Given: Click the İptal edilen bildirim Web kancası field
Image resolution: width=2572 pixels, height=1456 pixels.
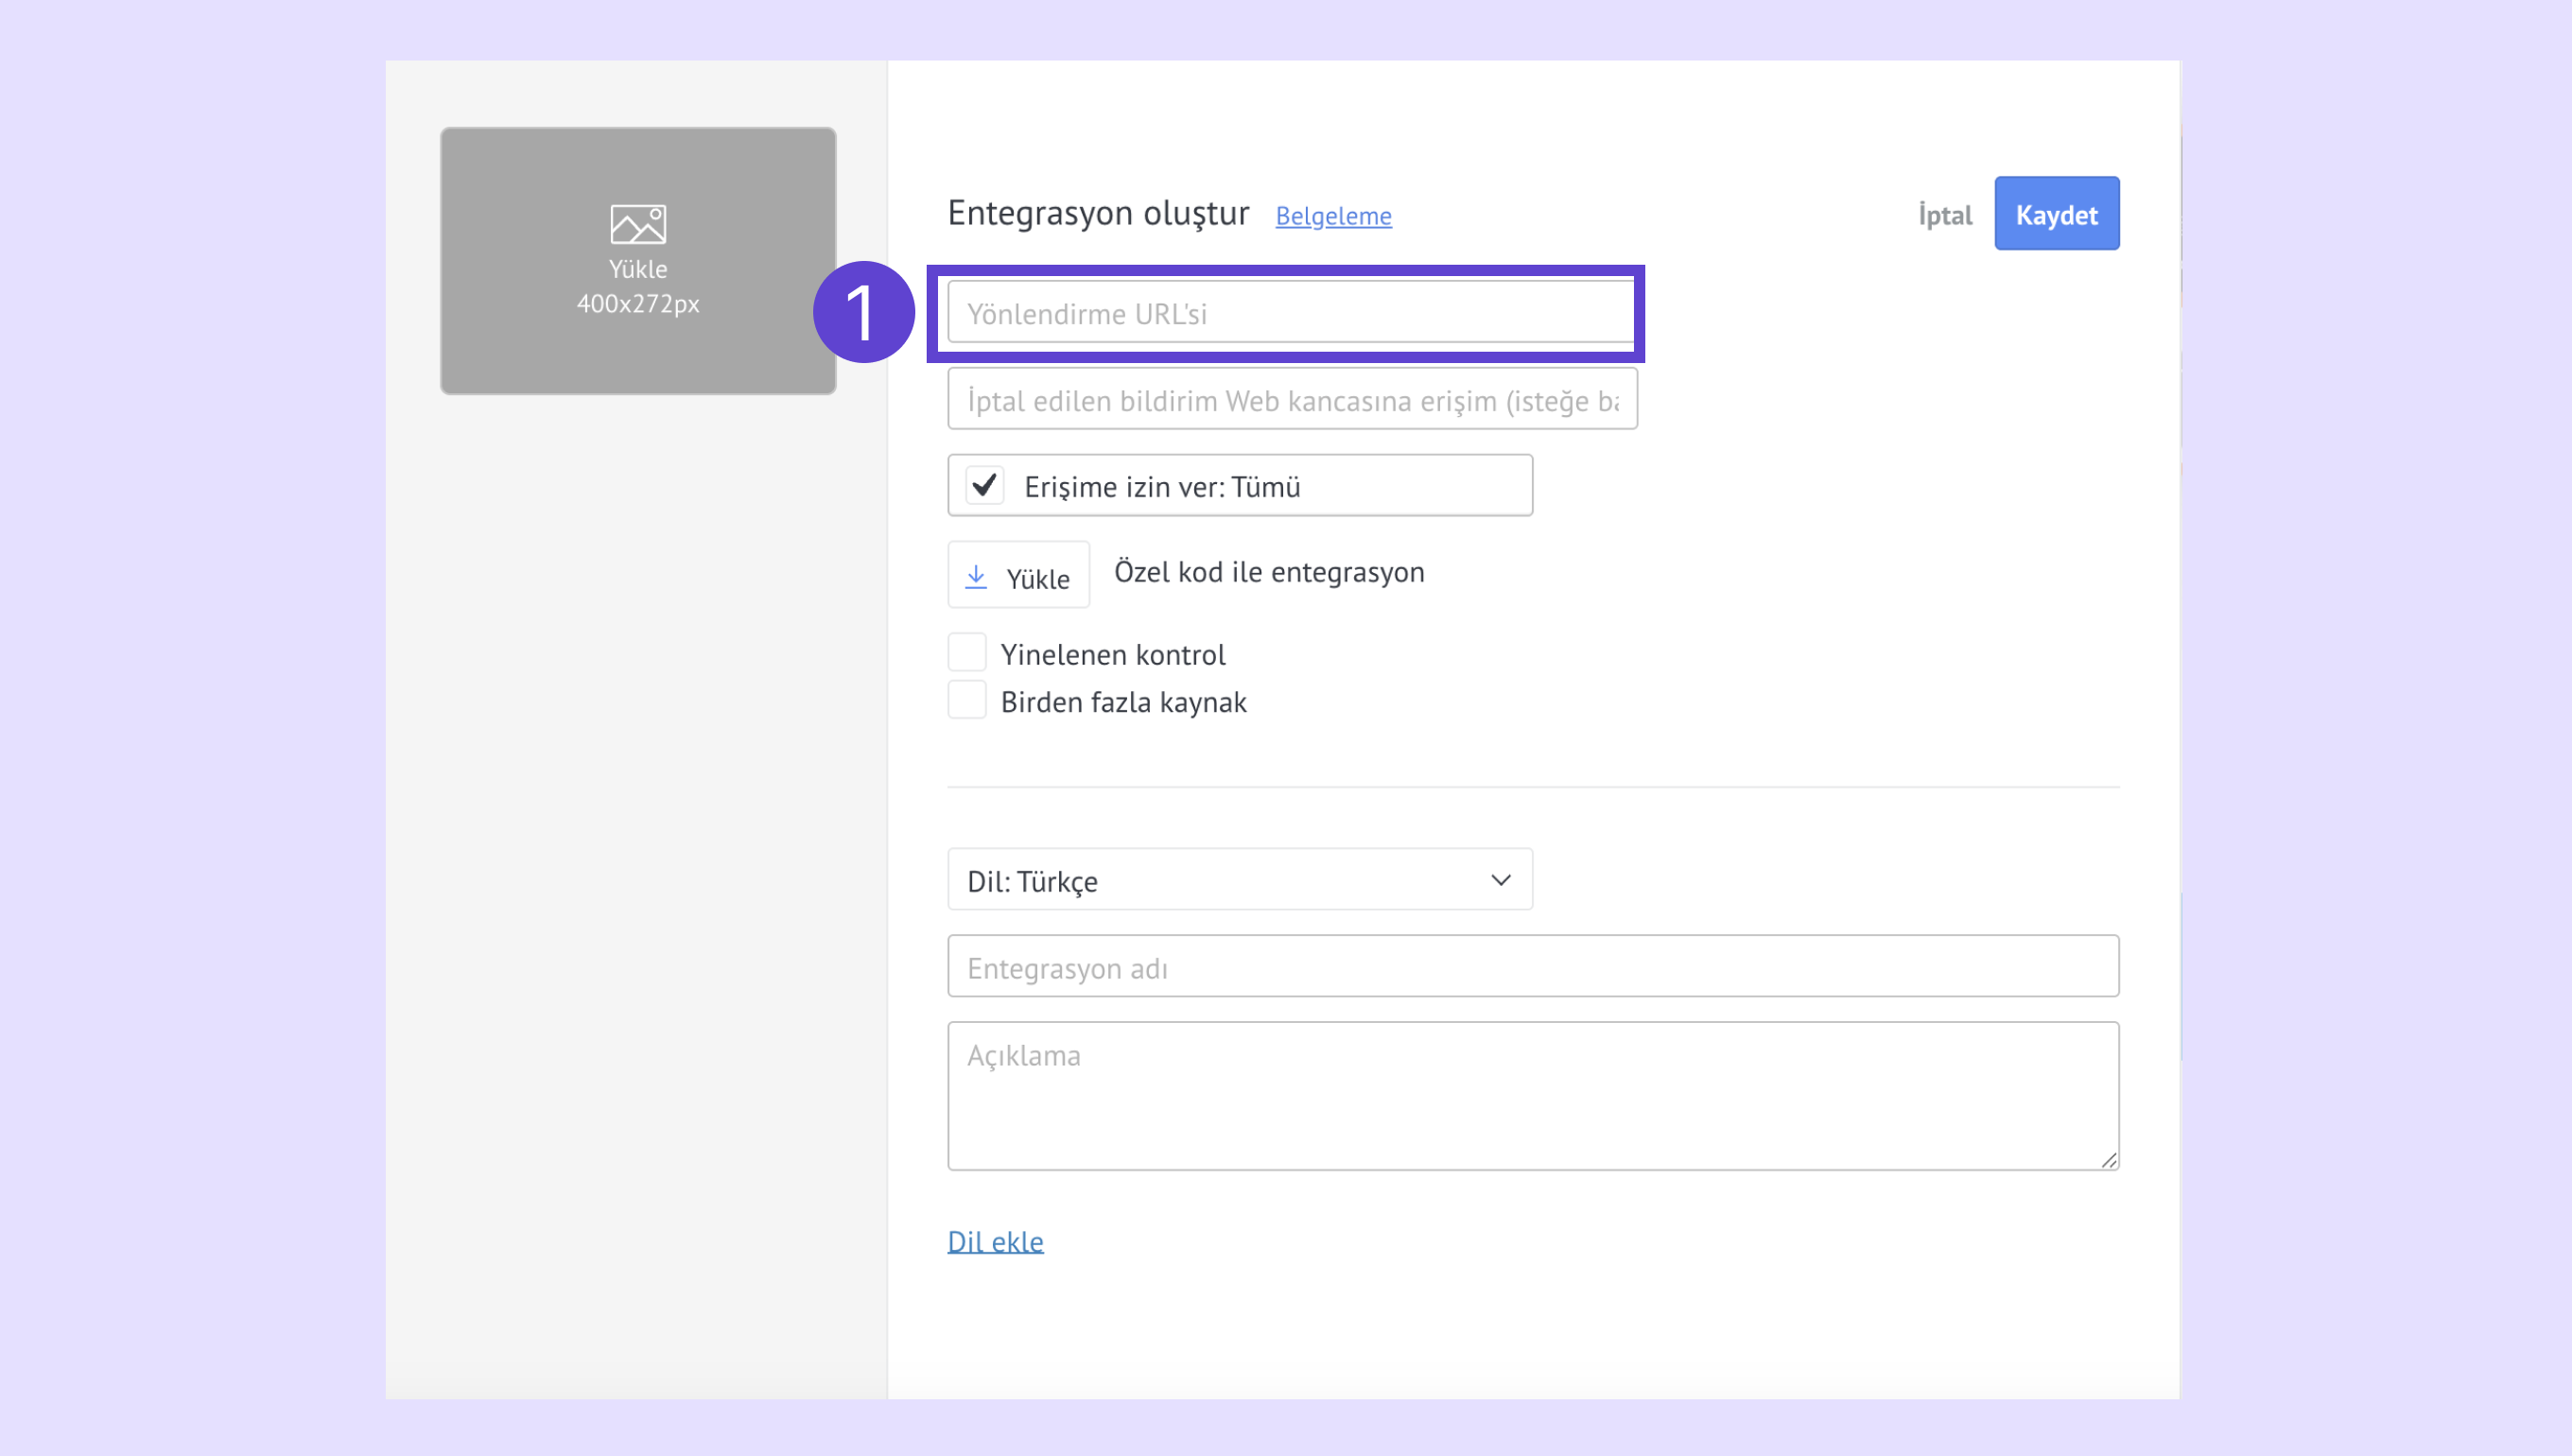Looking at the screenshot, I should (x=1291, y=400).
